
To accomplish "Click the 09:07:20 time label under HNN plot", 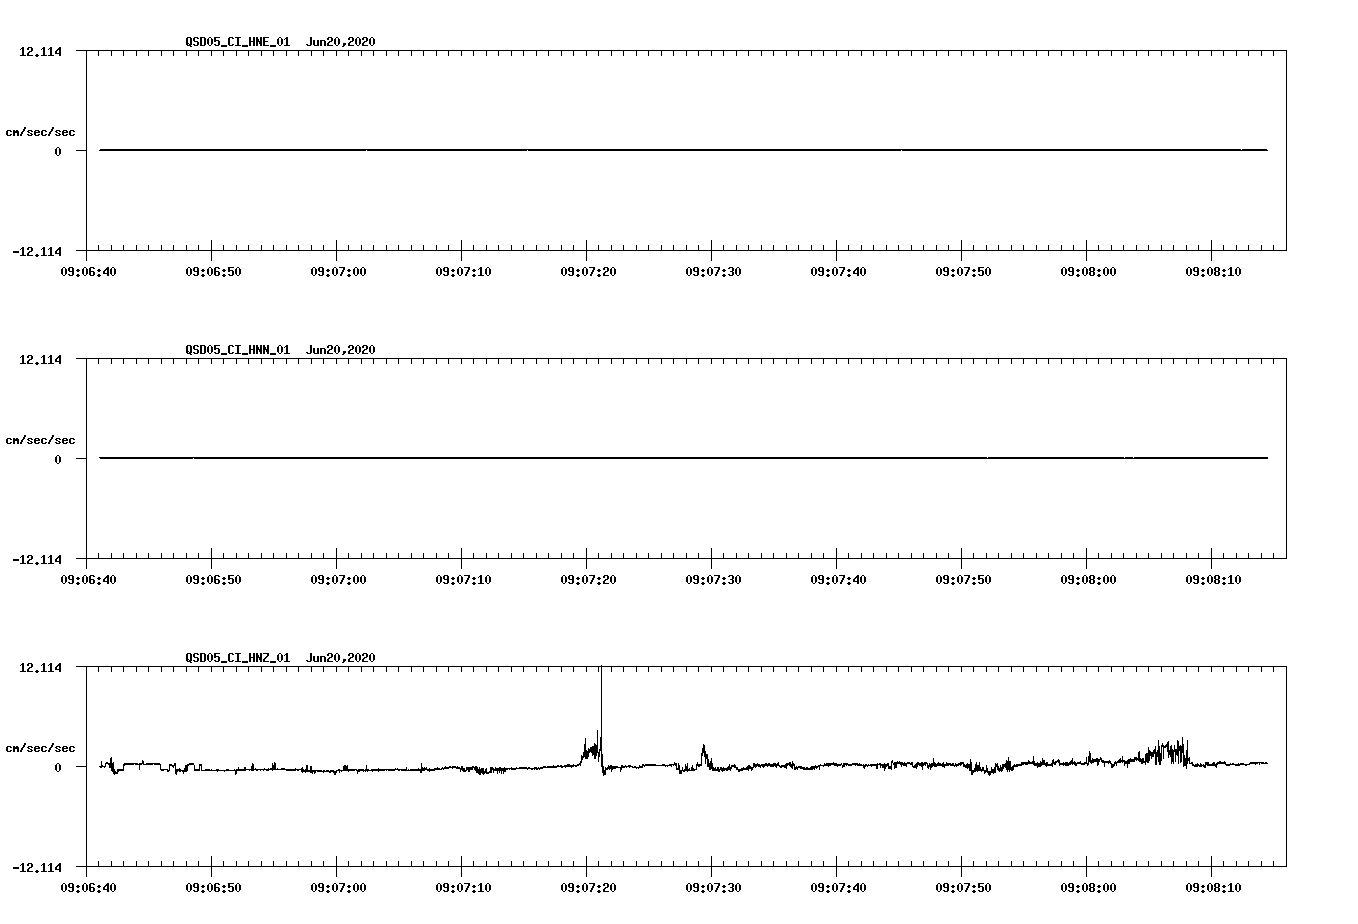I will click(588, 580).
